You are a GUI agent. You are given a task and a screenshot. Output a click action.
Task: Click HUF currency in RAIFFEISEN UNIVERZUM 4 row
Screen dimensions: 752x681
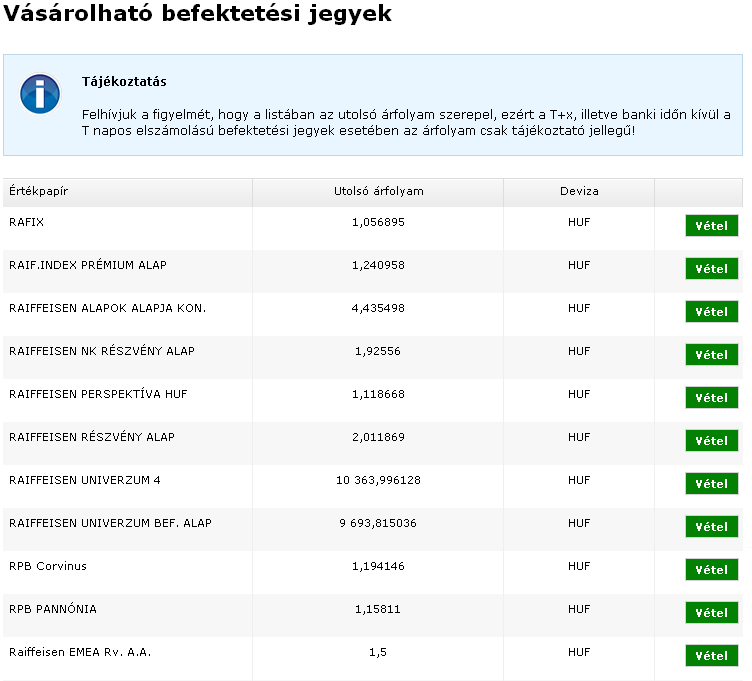tap(579, 480)
